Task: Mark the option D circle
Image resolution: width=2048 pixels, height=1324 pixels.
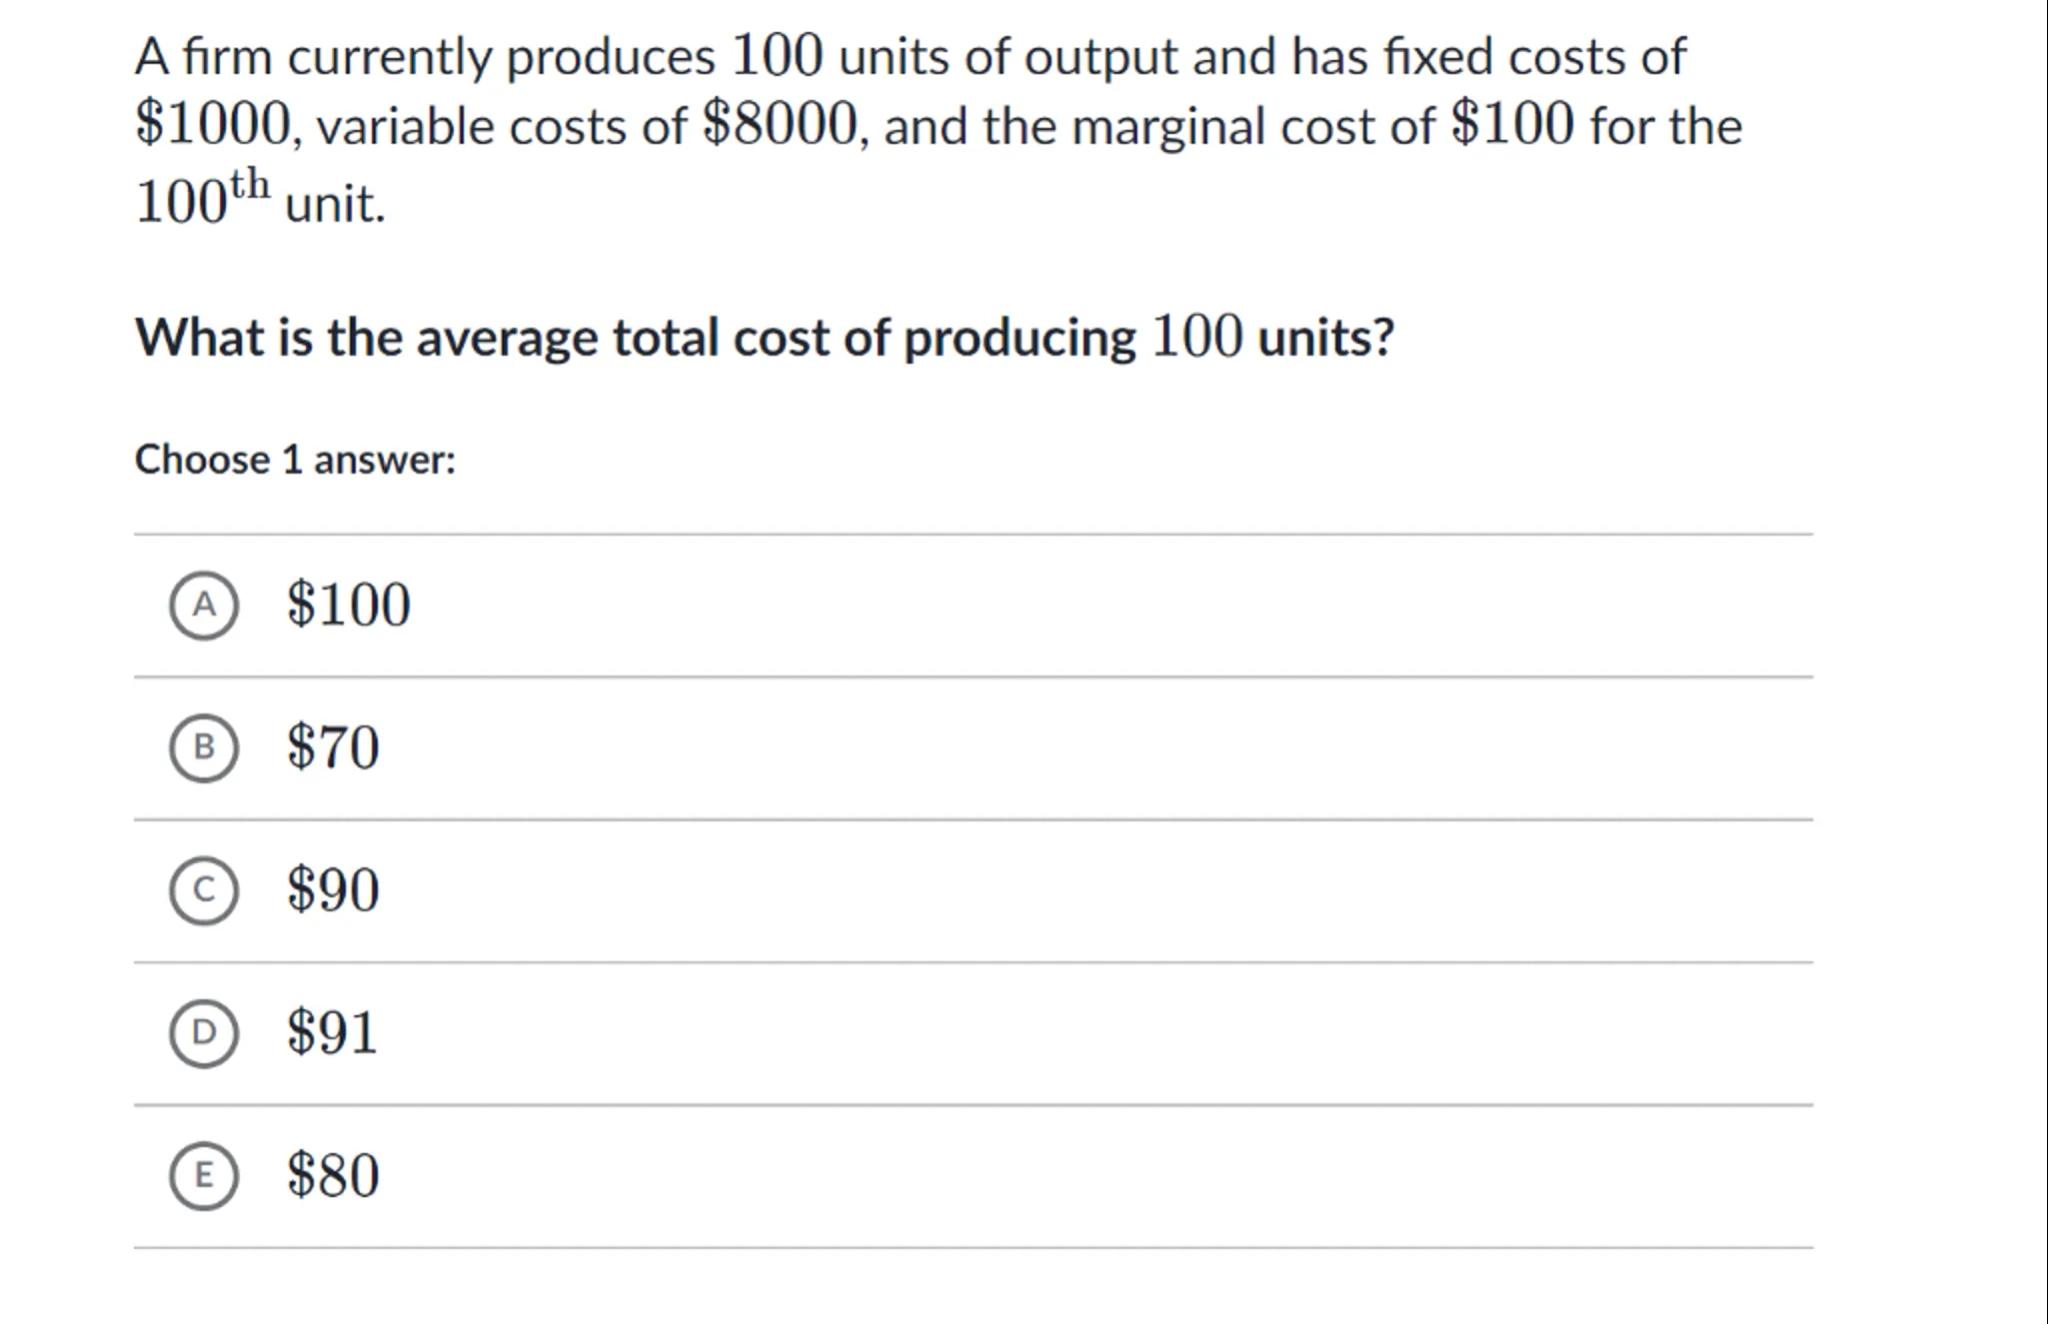Action: click(x=204, y=1033)
